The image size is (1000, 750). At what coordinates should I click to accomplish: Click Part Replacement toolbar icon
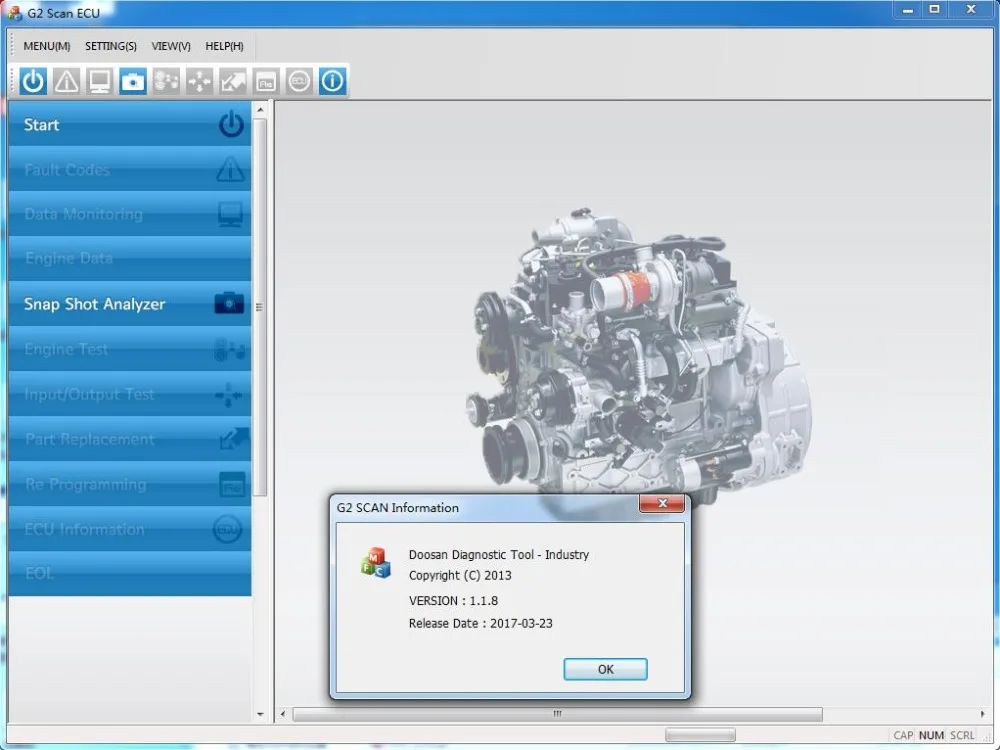click(x=233, y=81)
